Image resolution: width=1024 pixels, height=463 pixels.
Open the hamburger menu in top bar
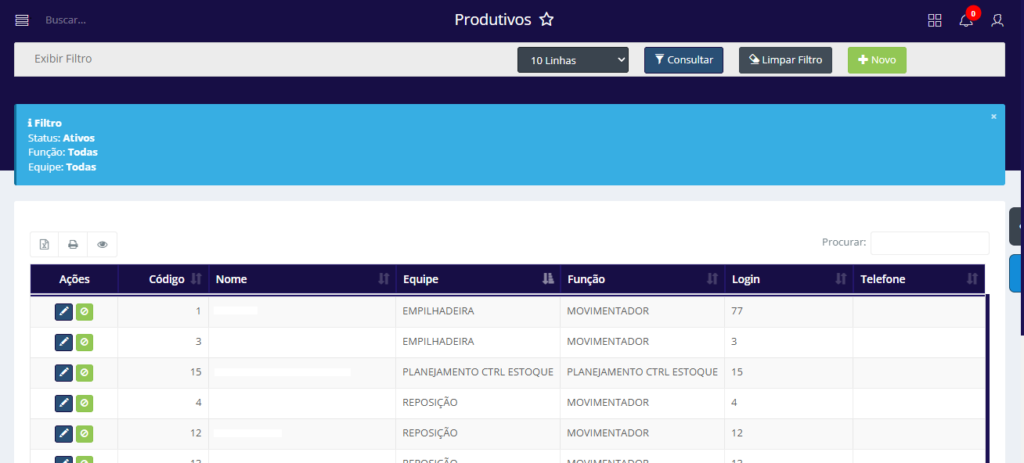(x=22, y=20)
